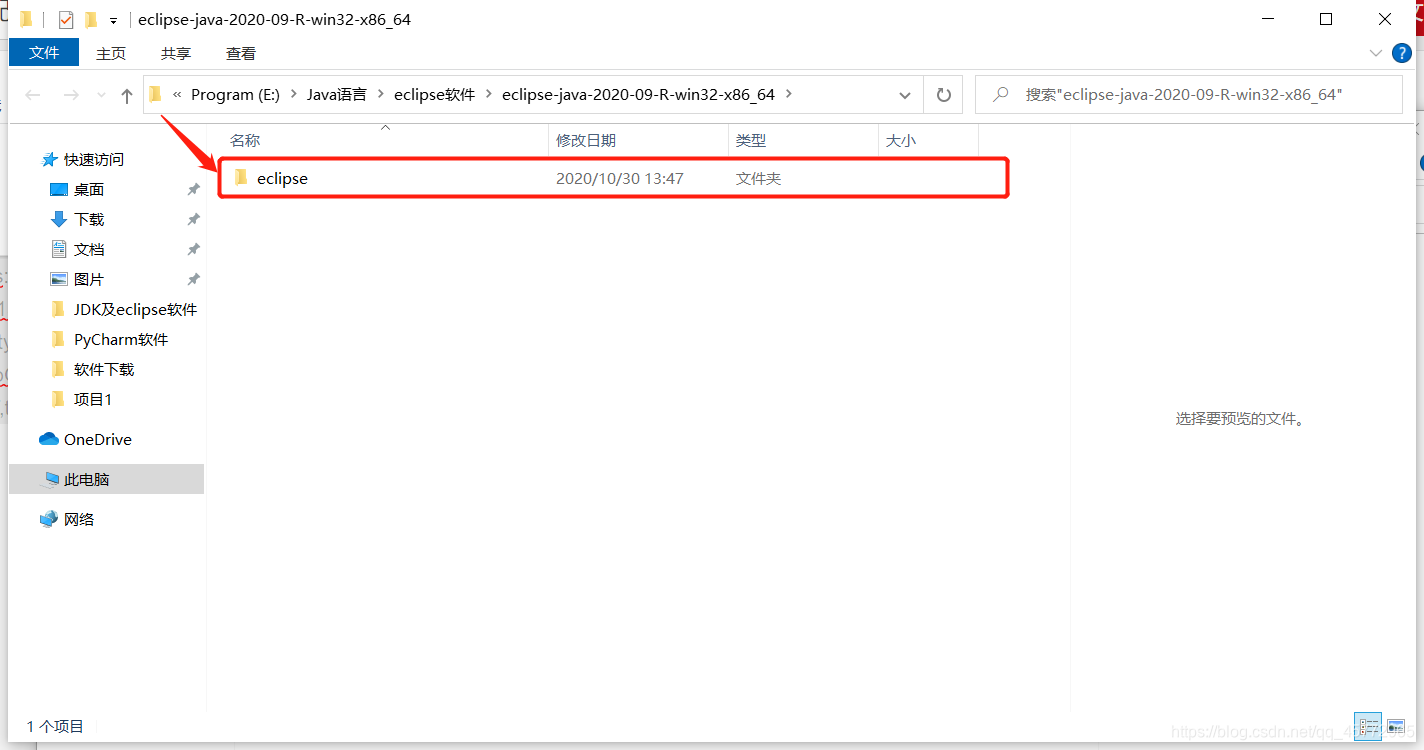Viewport: 1424px width, 750px height.
Task: Select 网络 in the navigation pane
Action: (79, 519)
